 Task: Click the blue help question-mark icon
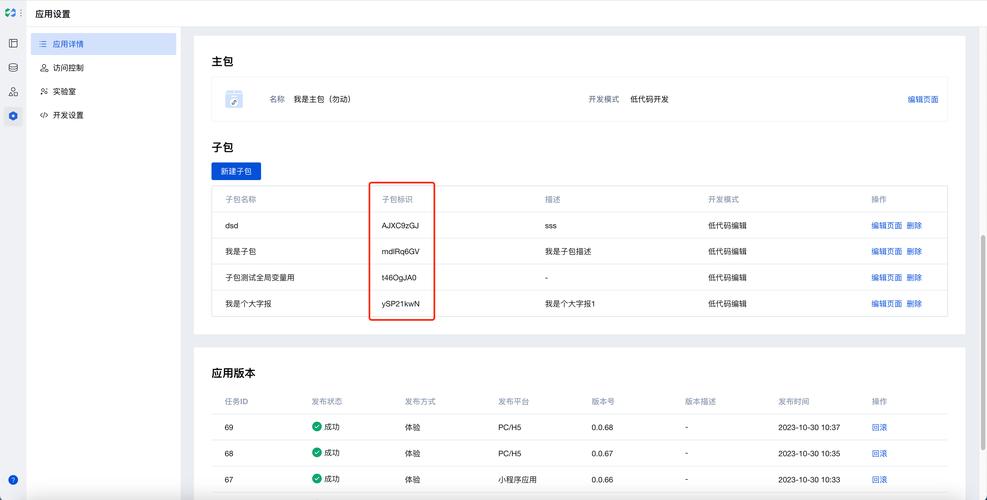[x=13, y=480]
